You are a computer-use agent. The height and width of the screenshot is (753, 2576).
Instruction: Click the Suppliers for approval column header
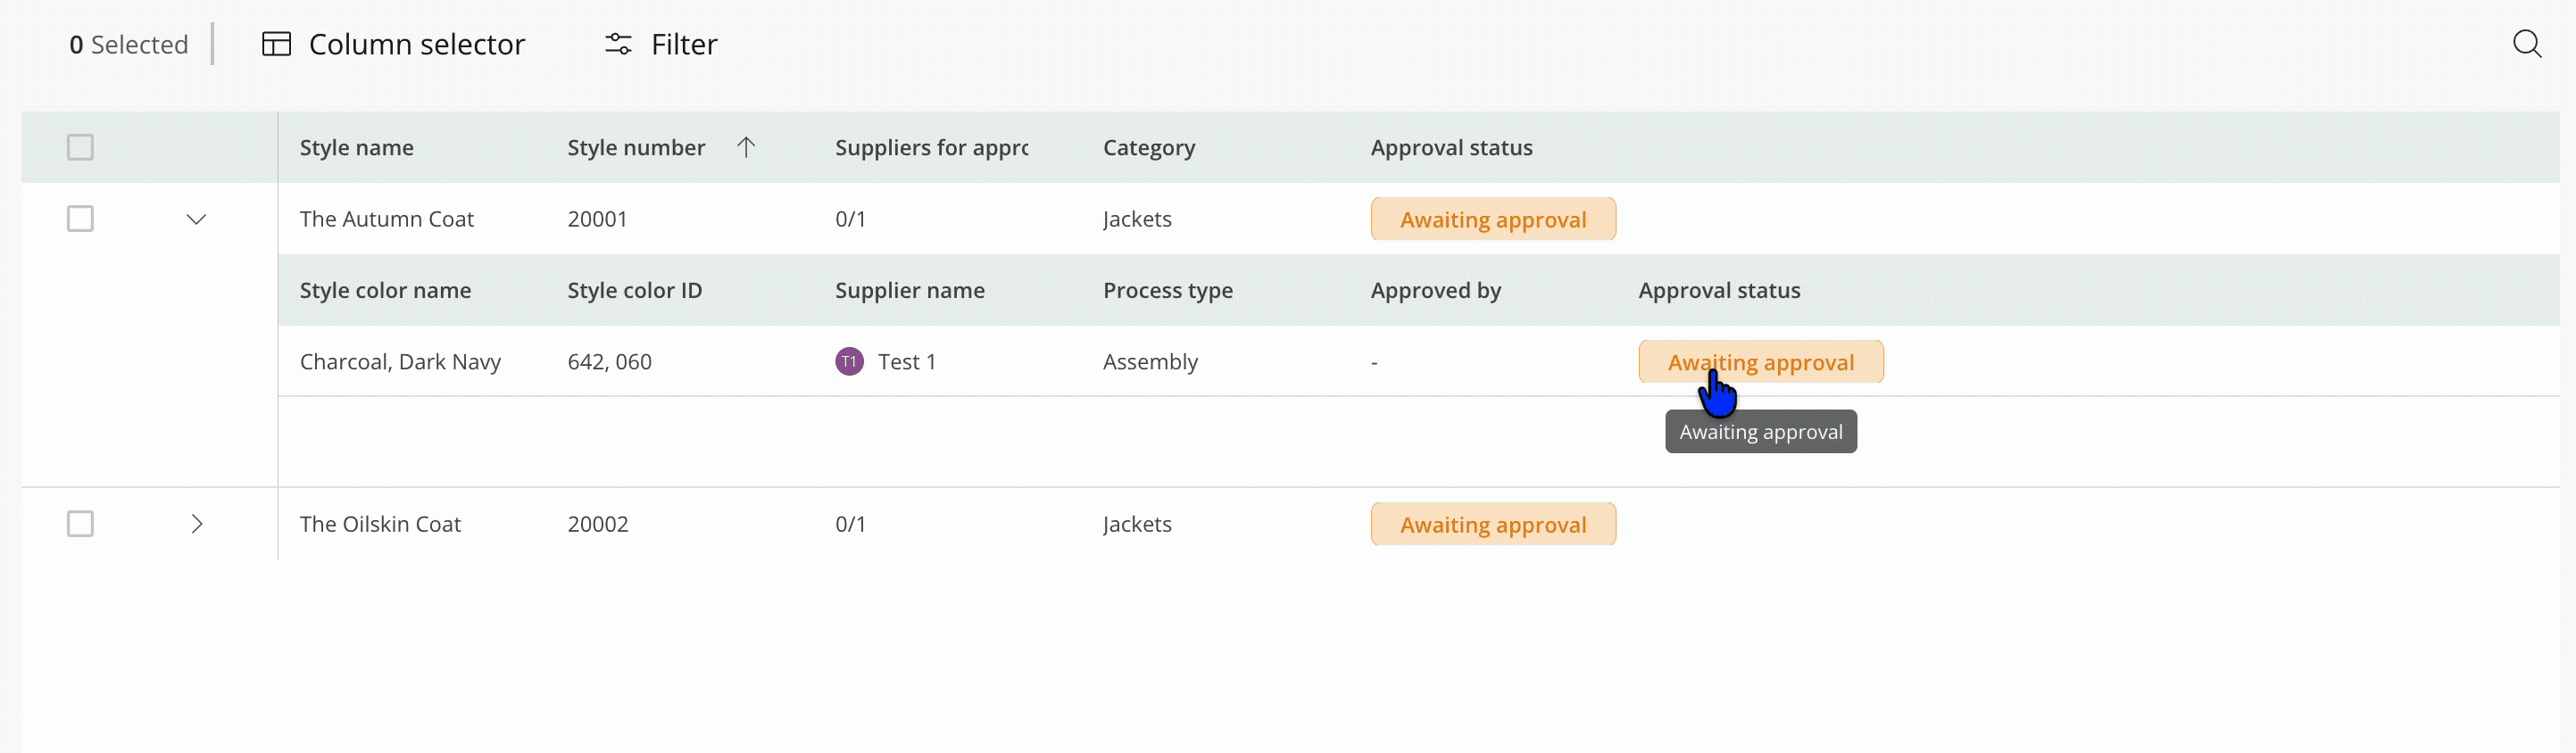click(x=930, y=147)
